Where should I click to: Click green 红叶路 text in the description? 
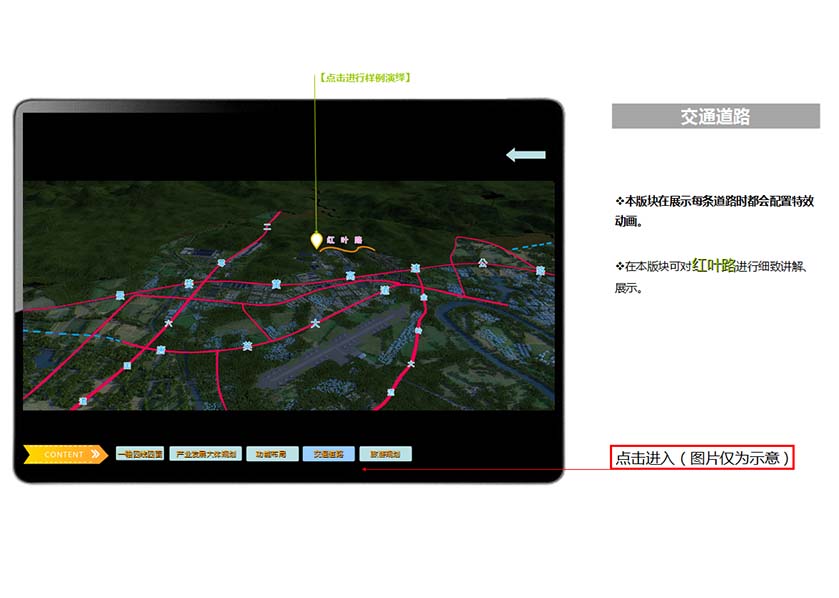tap(713, 265)
